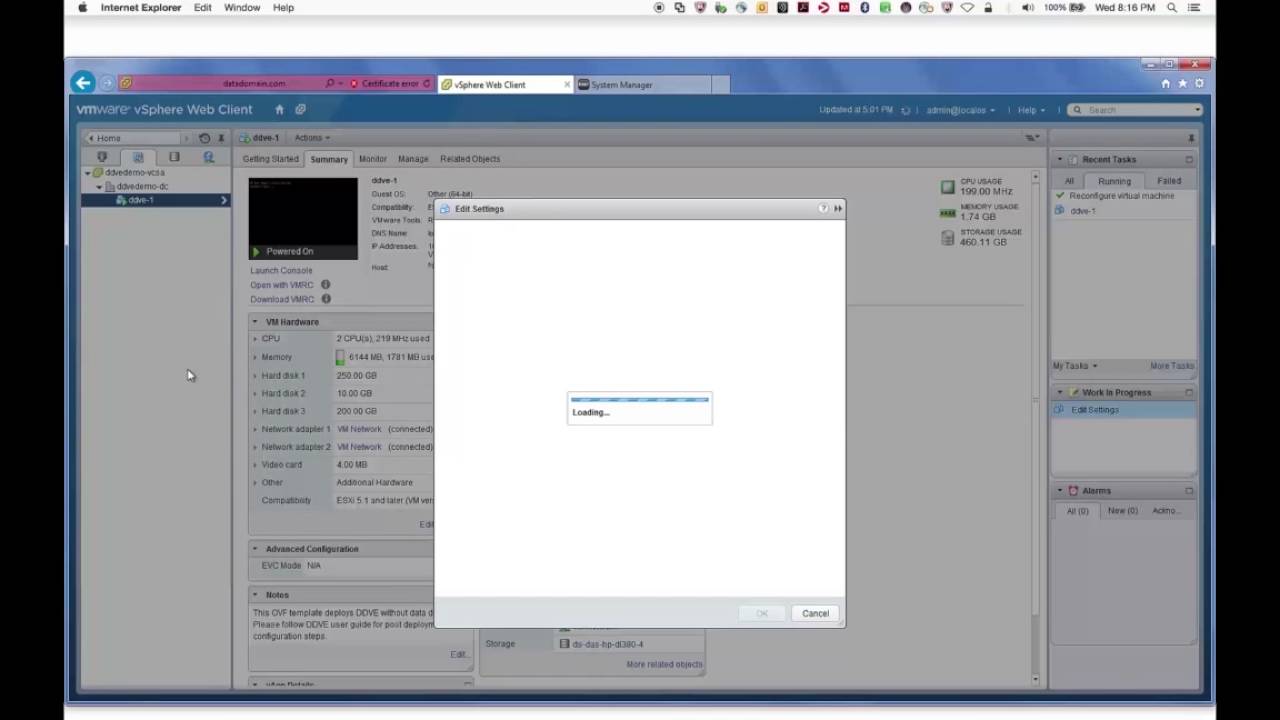Click the macOS volume icon in menu bar
This screenshot has height=720, width=1280.
tap(1027, 7)
